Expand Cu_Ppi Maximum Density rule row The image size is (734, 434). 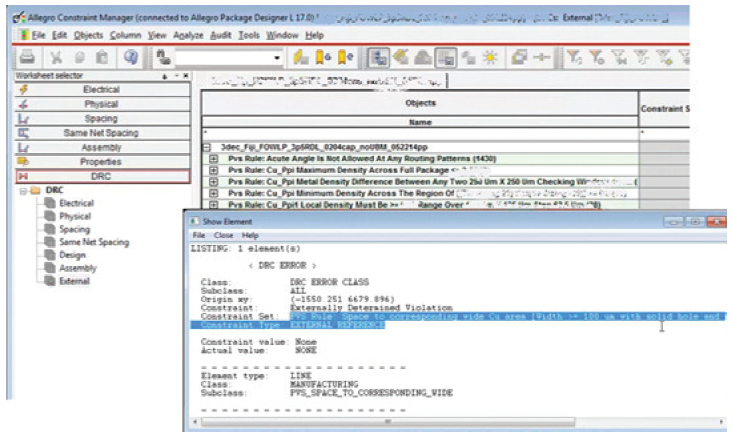pyautogui.click(x=213, y=170)
